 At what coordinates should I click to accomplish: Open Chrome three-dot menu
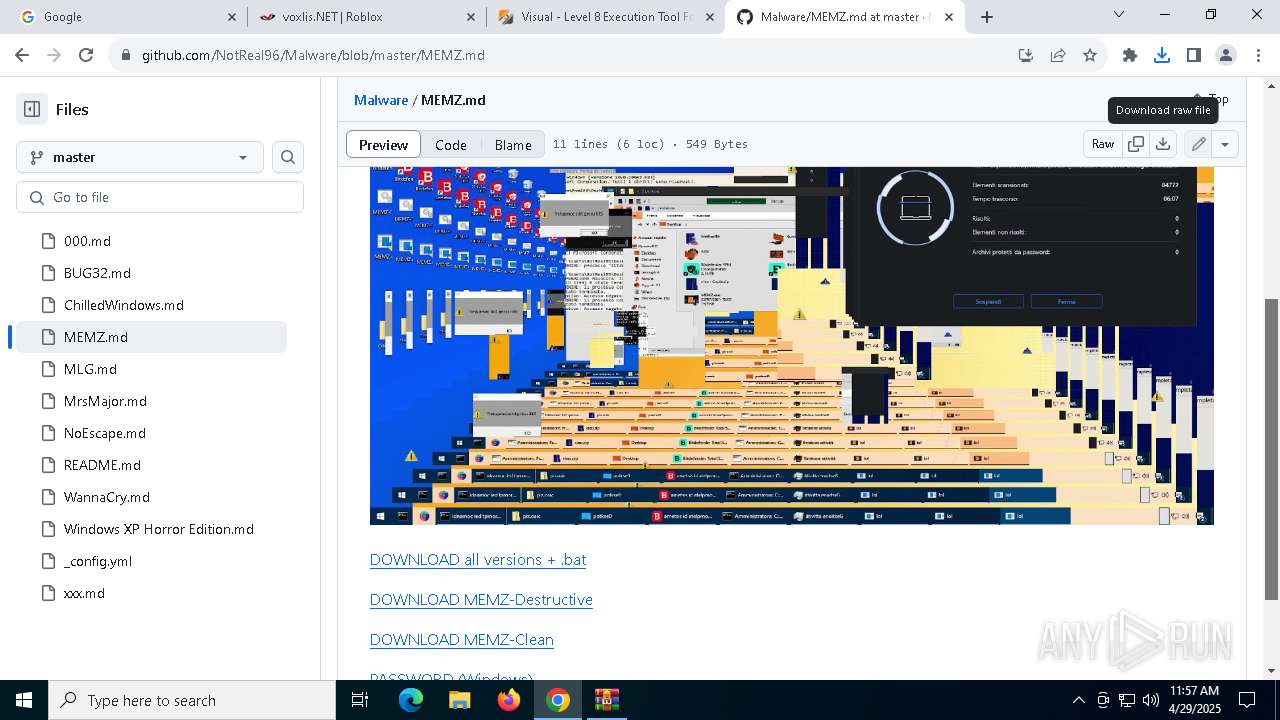[x=1257, y=55]
